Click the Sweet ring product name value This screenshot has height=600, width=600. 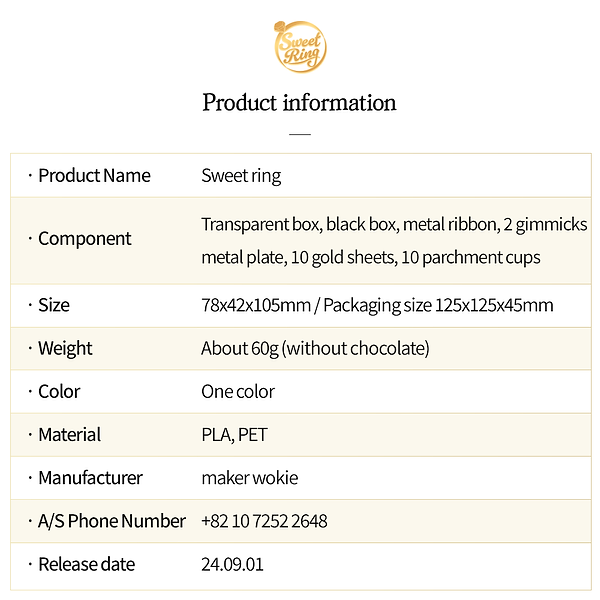(x=241, y=176)
